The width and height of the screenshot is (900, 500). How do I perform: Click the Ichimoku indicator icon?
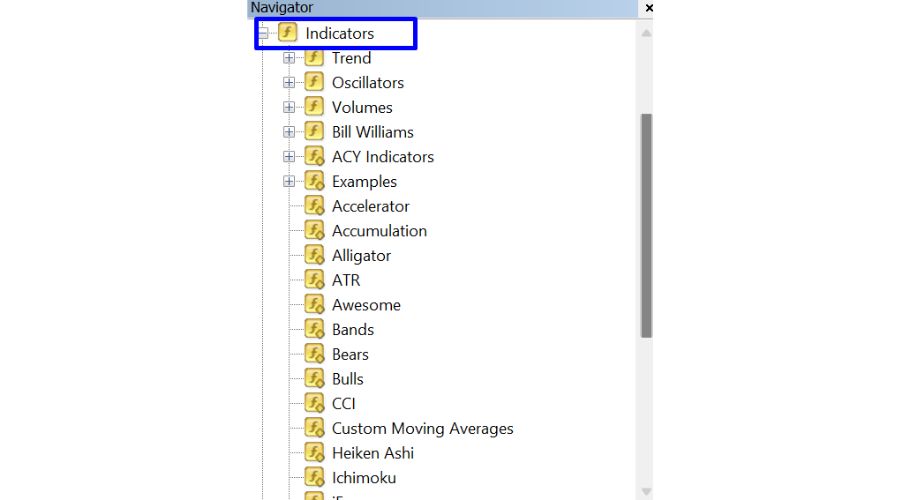coord(314,478)
